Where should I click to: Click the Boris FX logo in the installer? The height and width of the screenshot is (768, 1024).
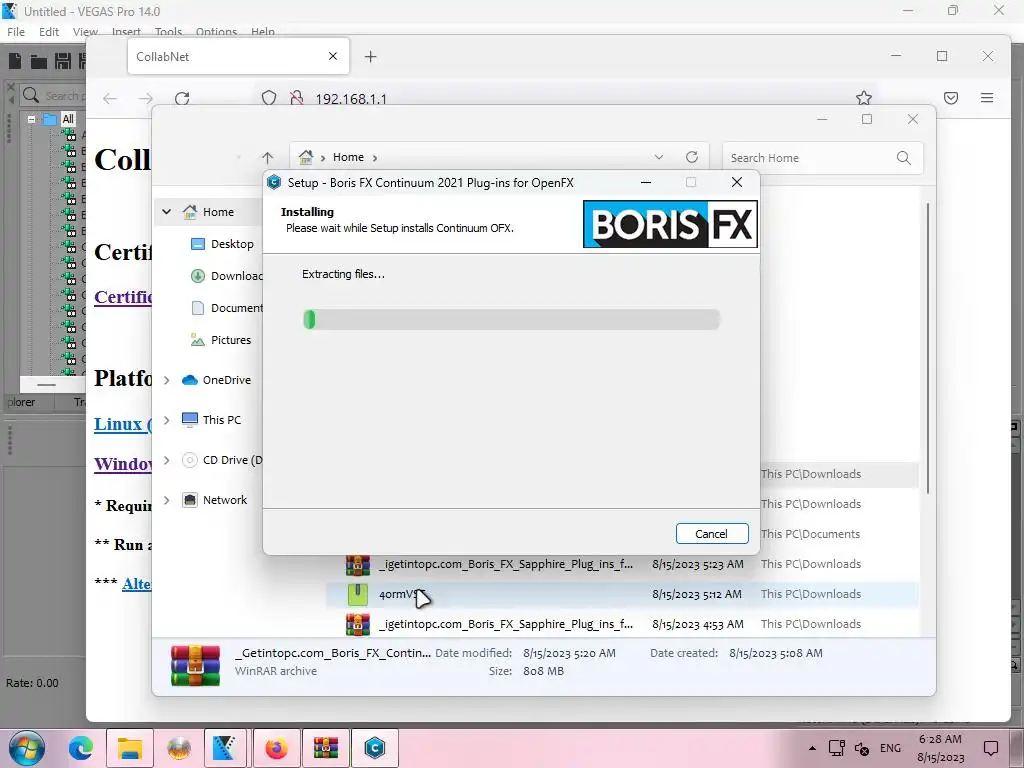[x=670, y=224]
